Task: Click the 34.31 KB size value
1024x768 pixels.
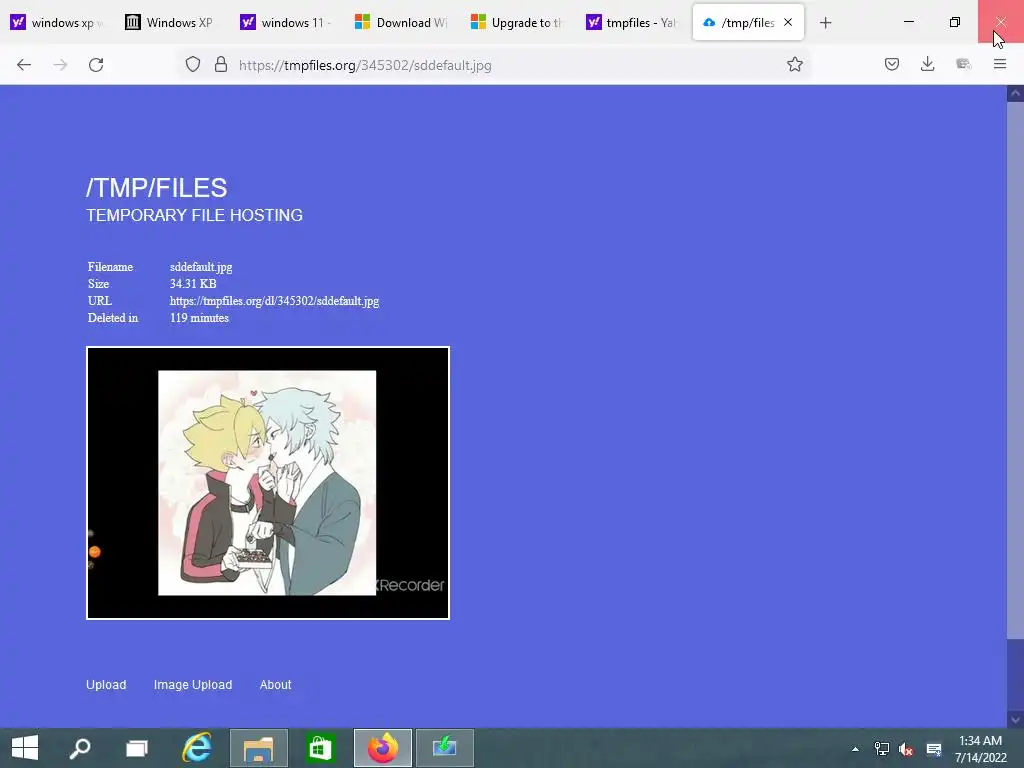Action: (193, 284)
